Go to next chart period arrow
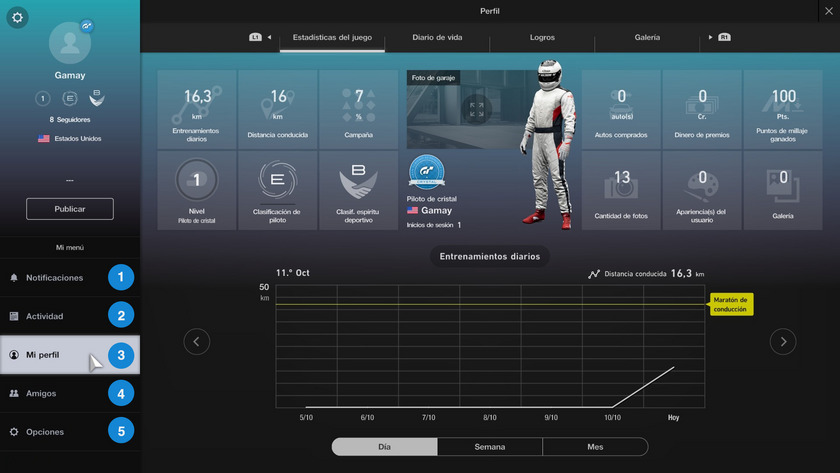 783,342
